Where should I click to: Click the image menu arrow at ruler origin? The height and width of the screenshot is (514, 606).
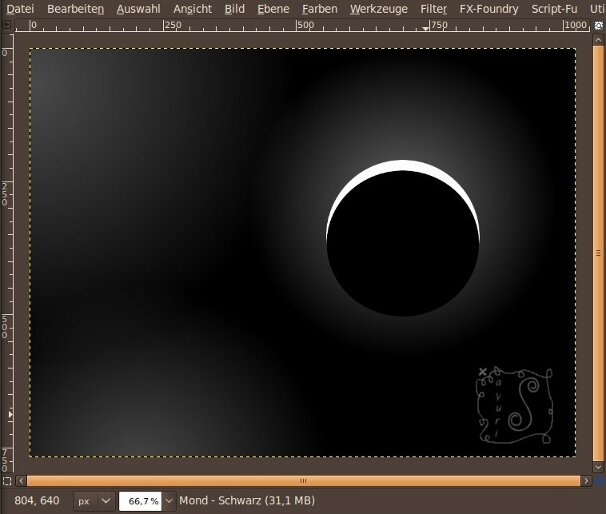(7, 25)
